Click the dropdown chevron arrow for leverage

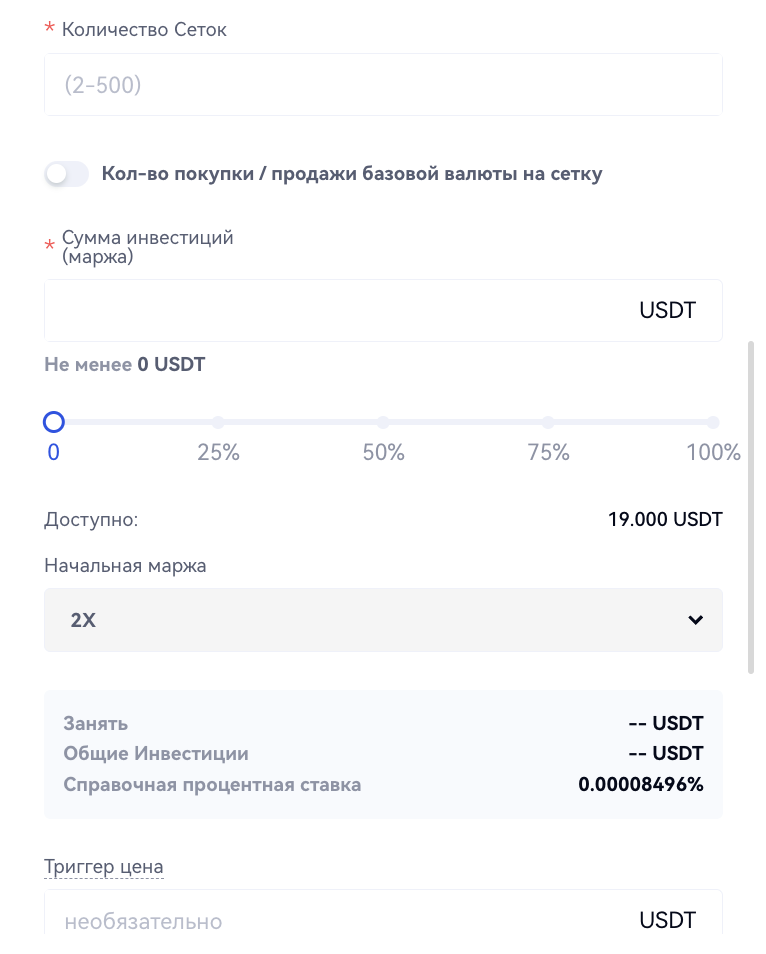pyautogui.click(x=696, y=620)
